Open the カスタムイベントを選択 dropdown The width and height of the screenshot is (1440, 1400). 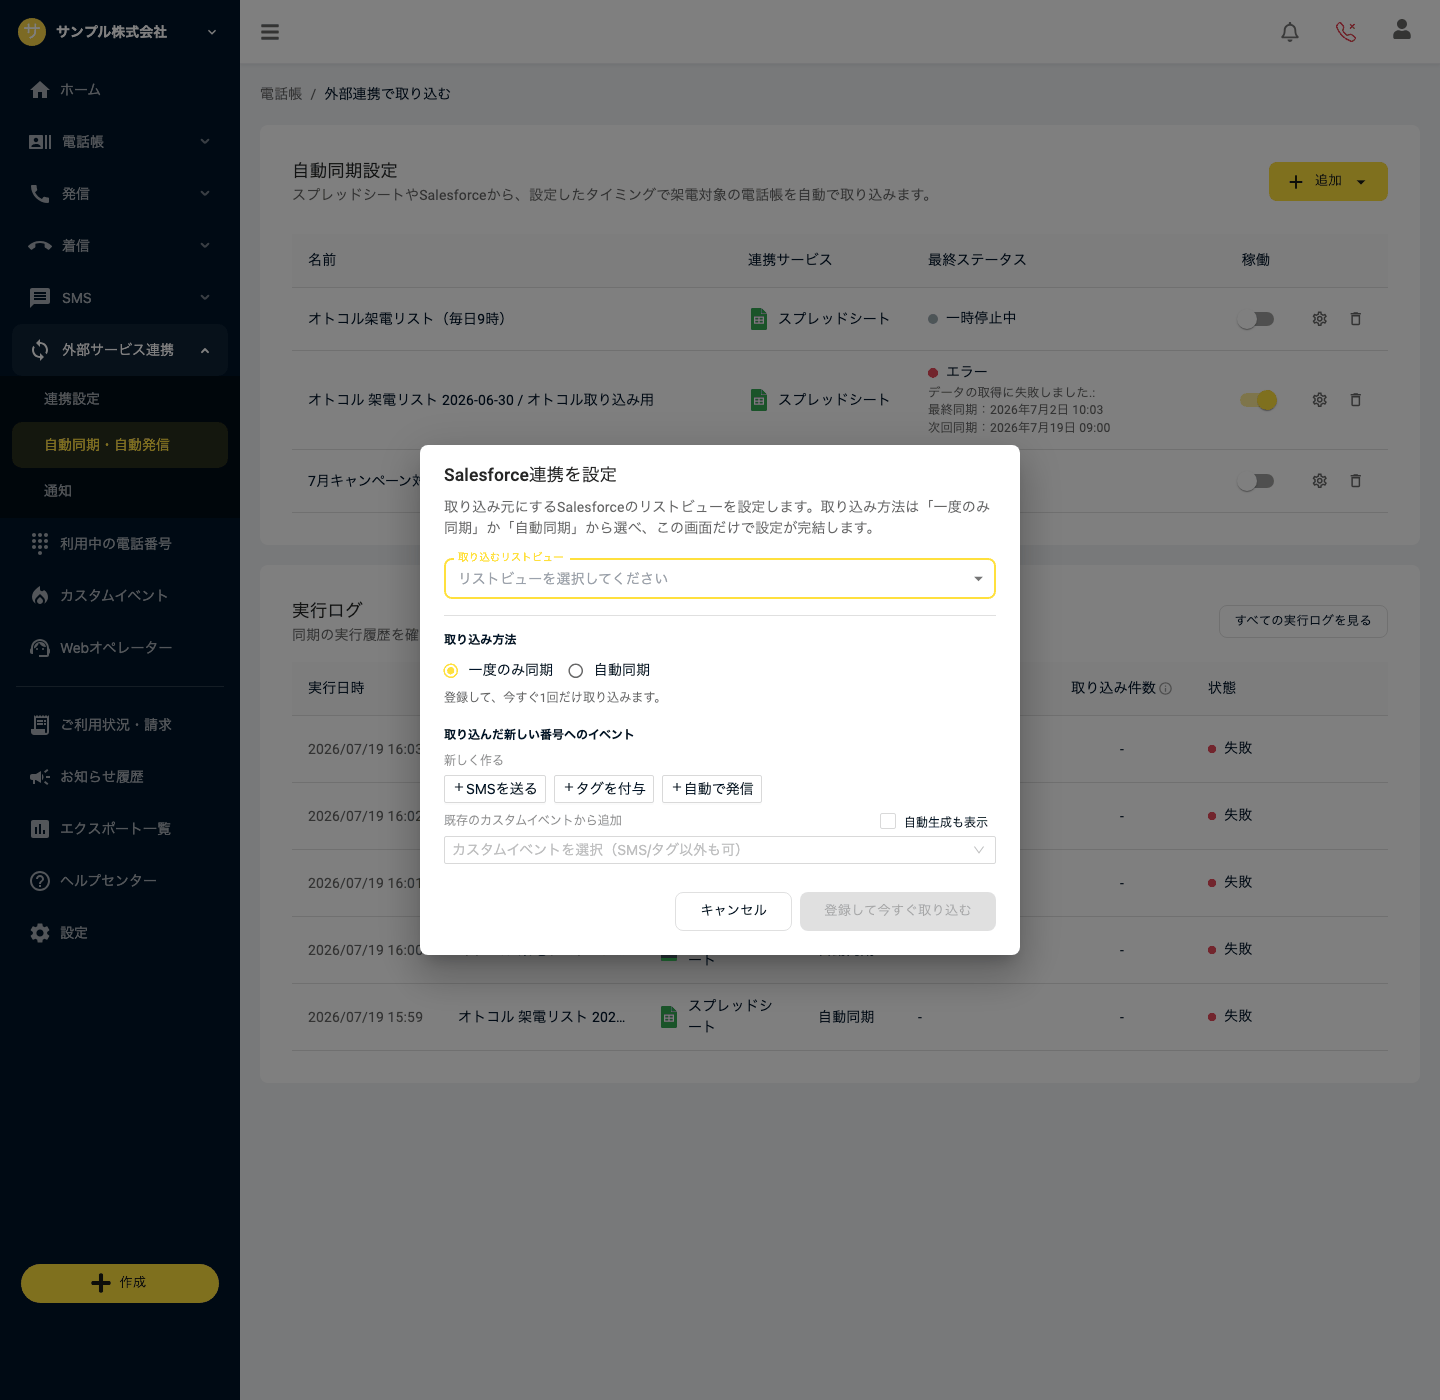point(720,850)
